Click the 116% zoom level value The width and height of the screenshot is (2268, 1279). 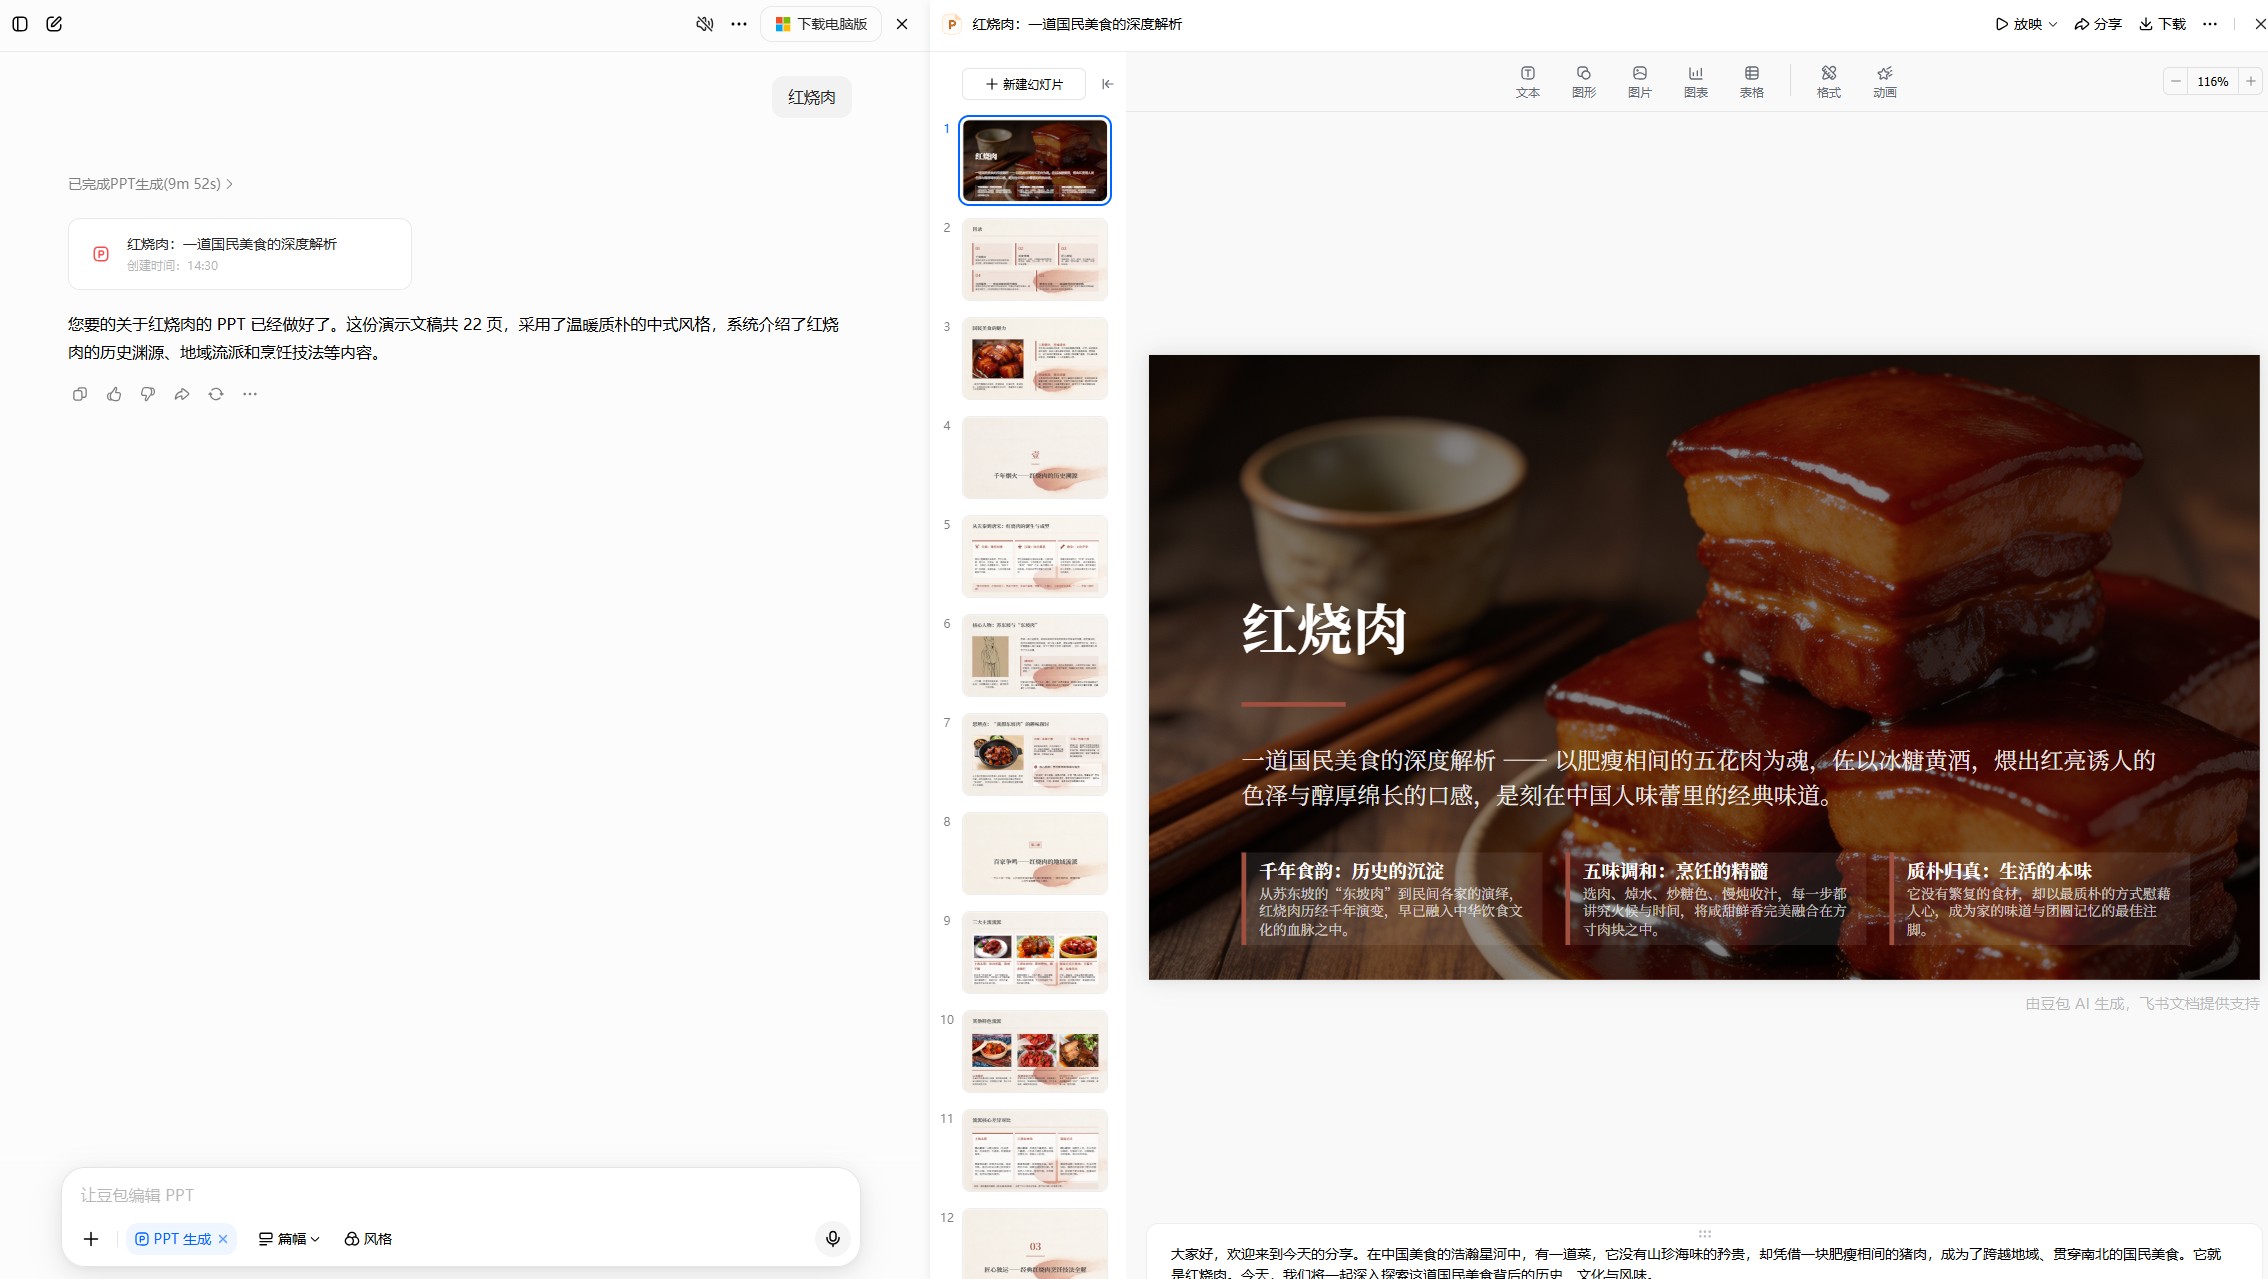2213,82
